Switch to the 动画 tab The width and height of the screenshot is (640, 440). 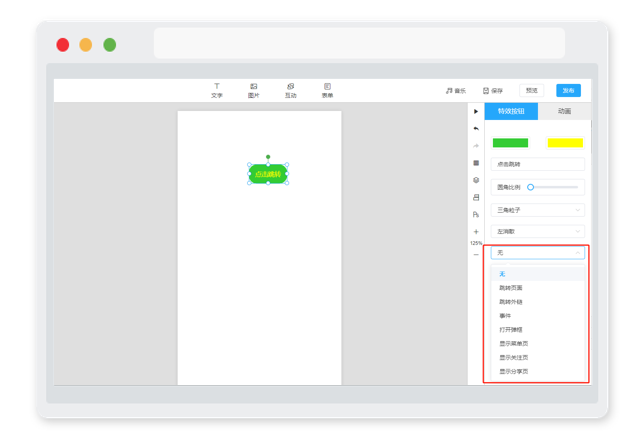564,111
